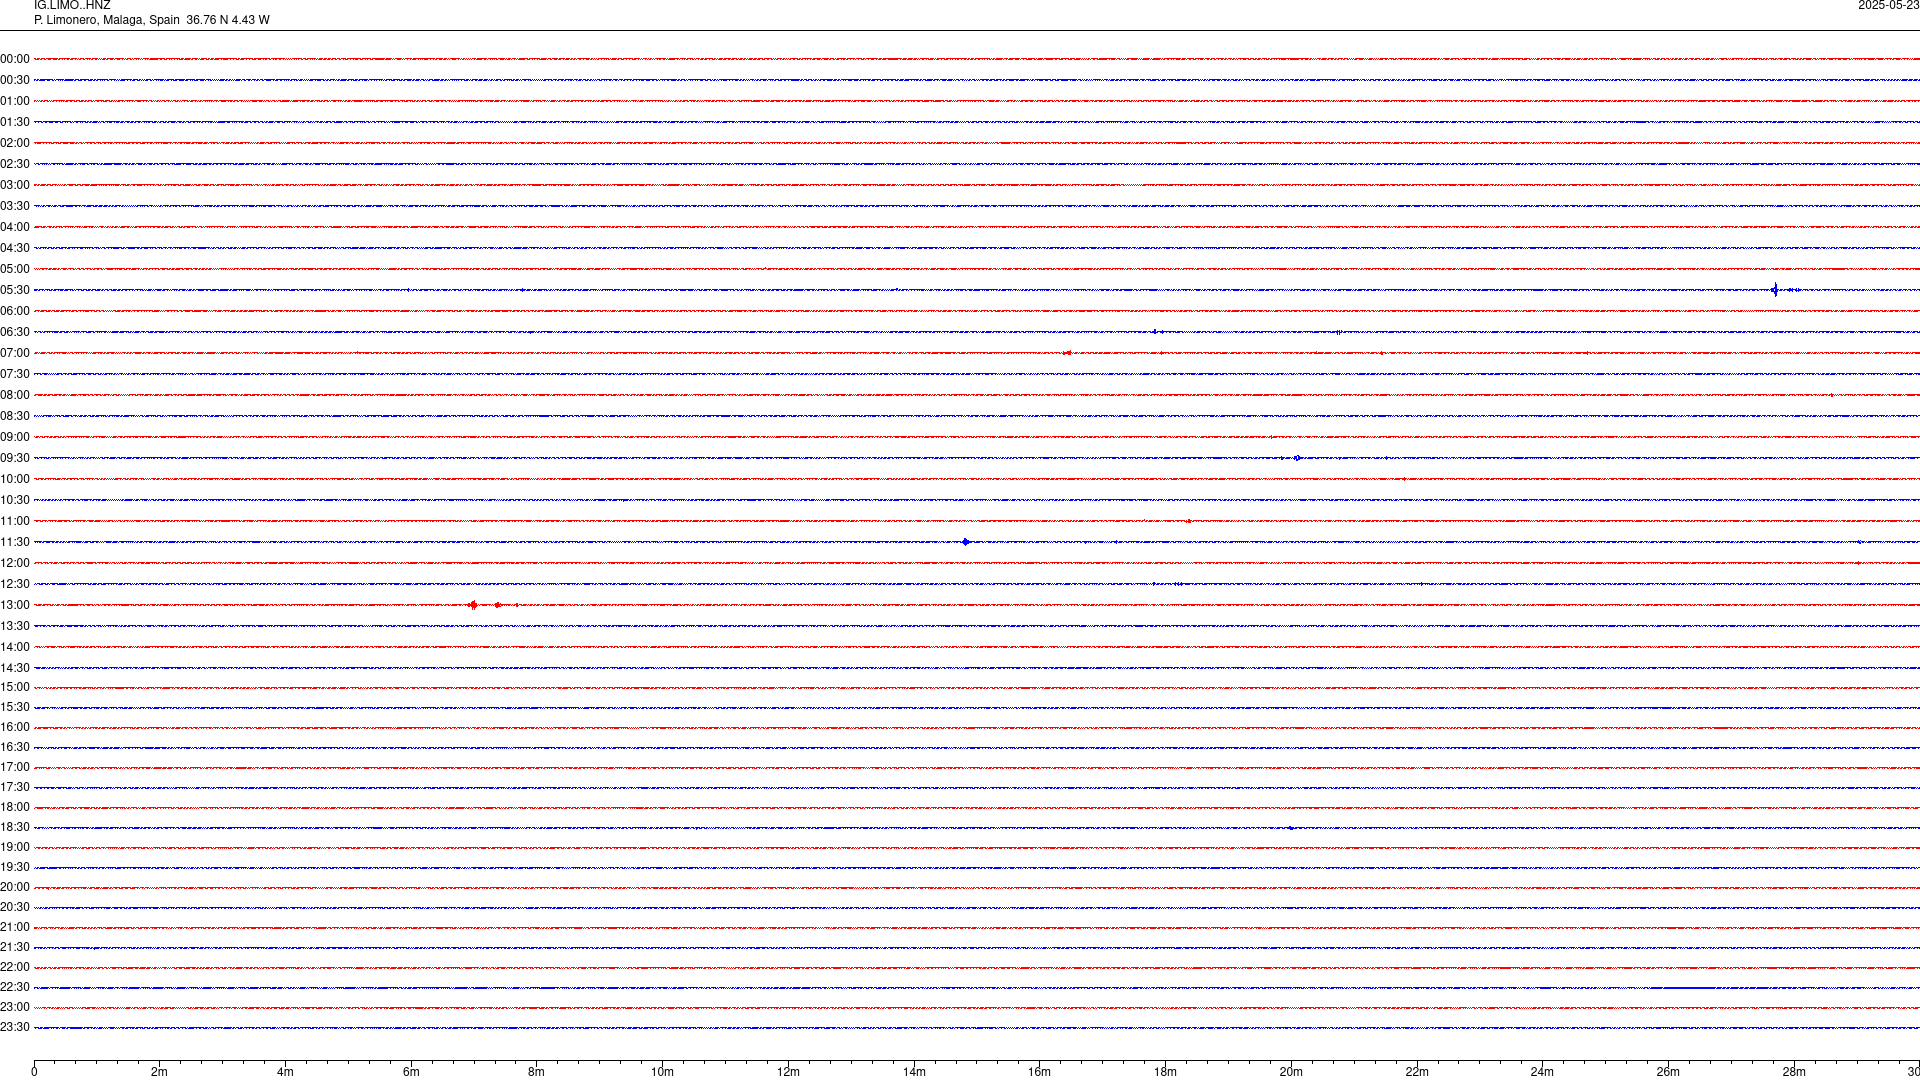Viewport: 1920px width, 1080px height.
Task: Click the 24m tick on the time axis
Action: [1542, 1072]
